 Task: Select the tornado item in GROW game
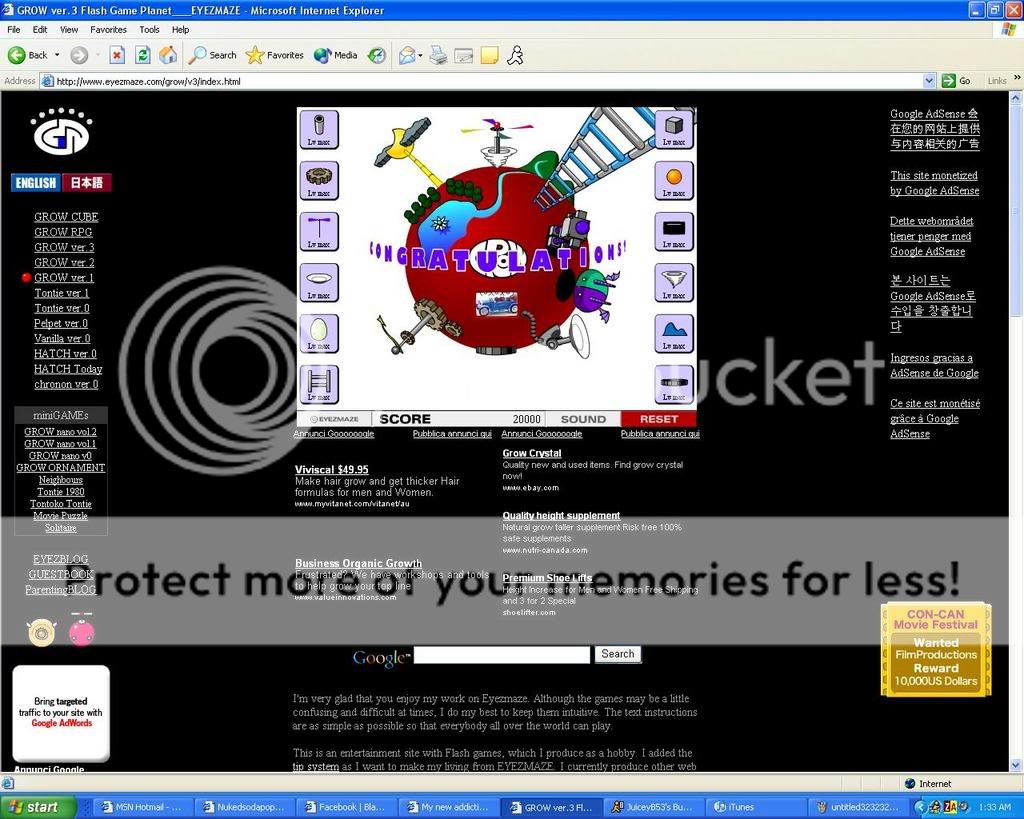click(674, 282)
